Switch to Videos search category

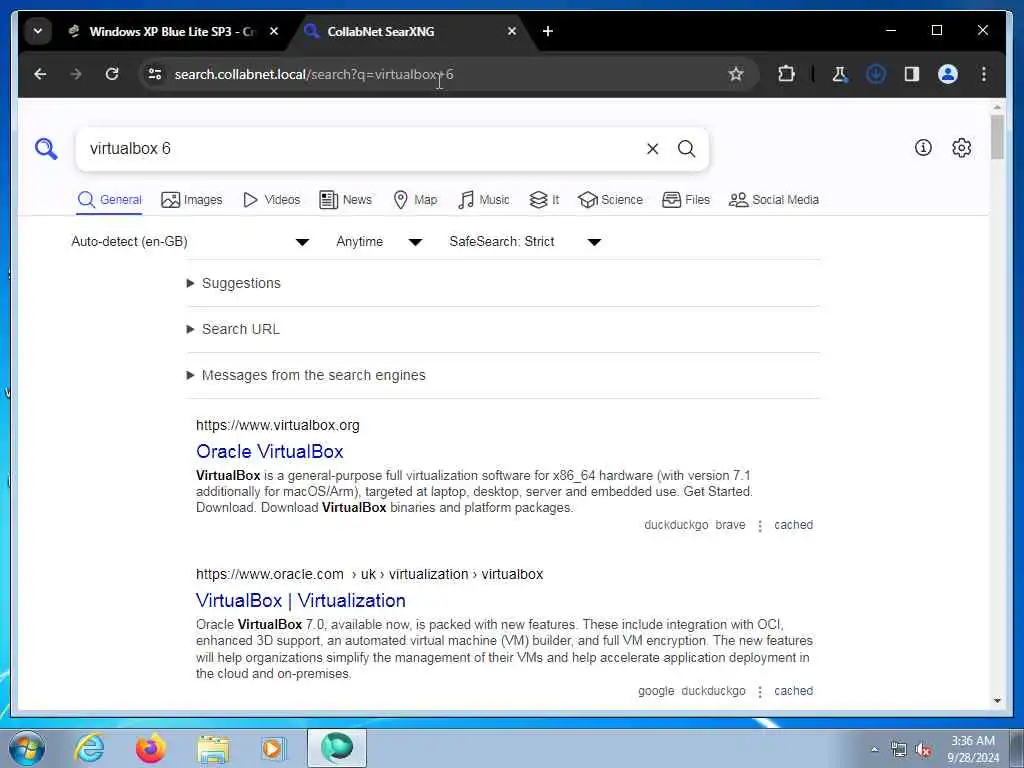tap(271, 200)
